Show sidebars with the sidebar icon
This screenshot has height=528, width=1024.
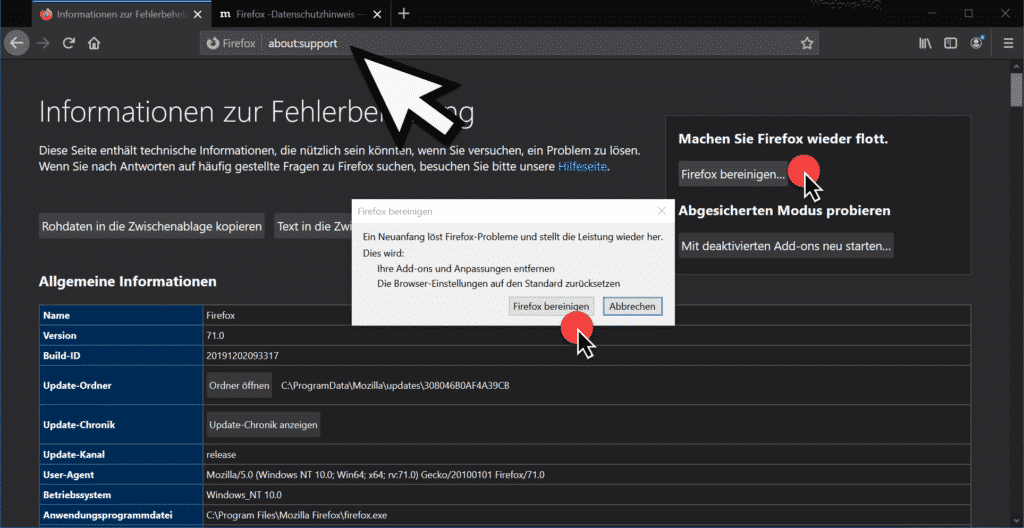click(951, 44)
